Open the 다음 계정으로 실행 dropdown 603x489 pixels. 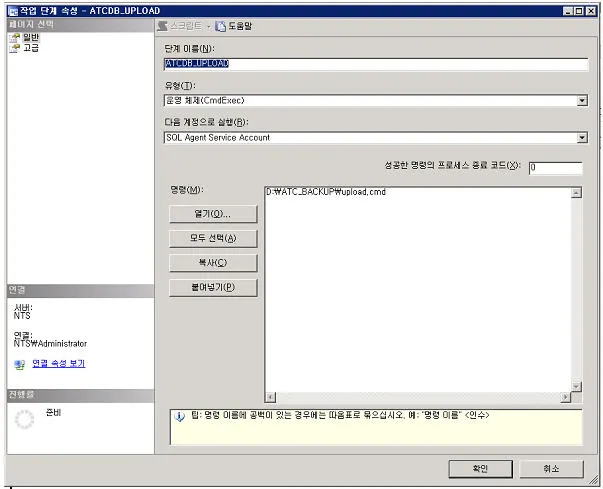(581, 138)
